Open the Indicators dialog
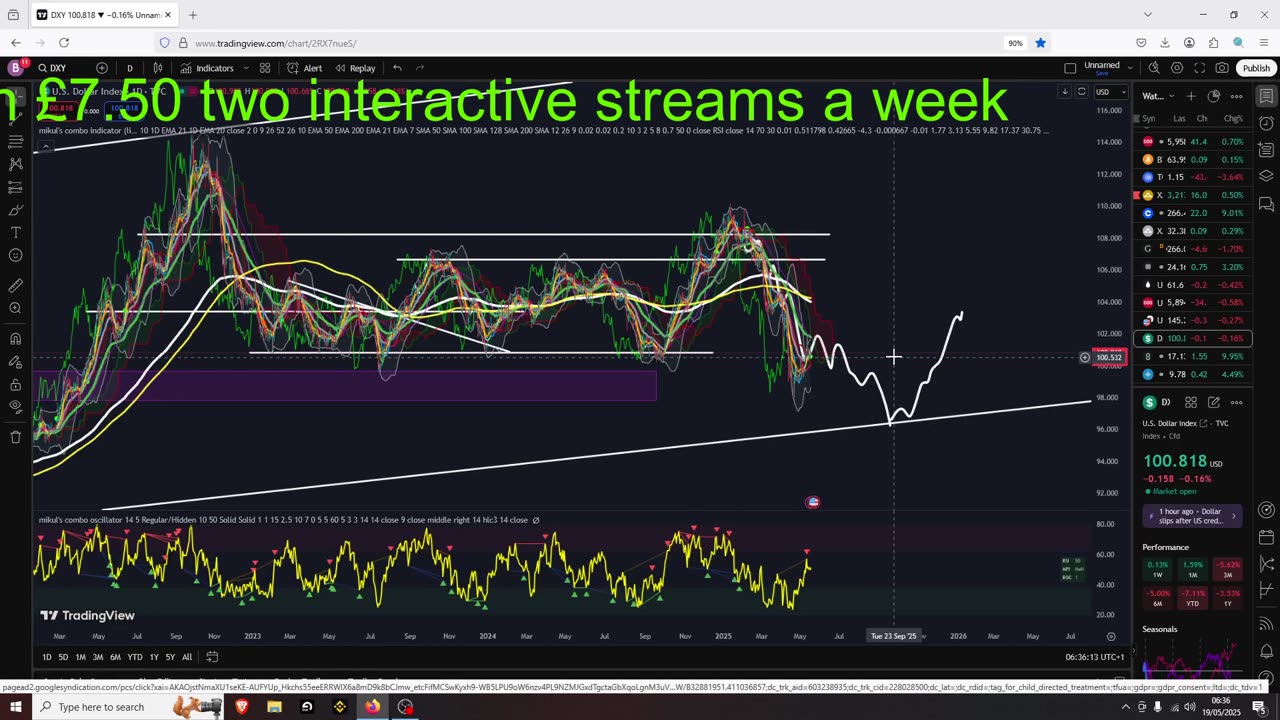 (x=207, y=68)
